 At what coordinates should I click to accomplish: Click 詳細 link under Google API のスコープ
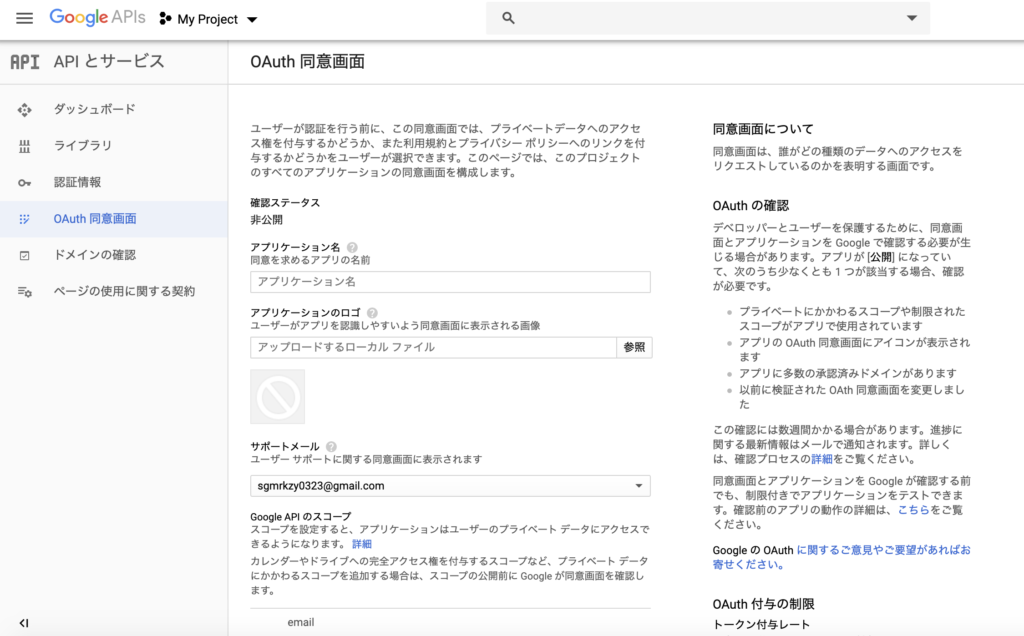362,544
